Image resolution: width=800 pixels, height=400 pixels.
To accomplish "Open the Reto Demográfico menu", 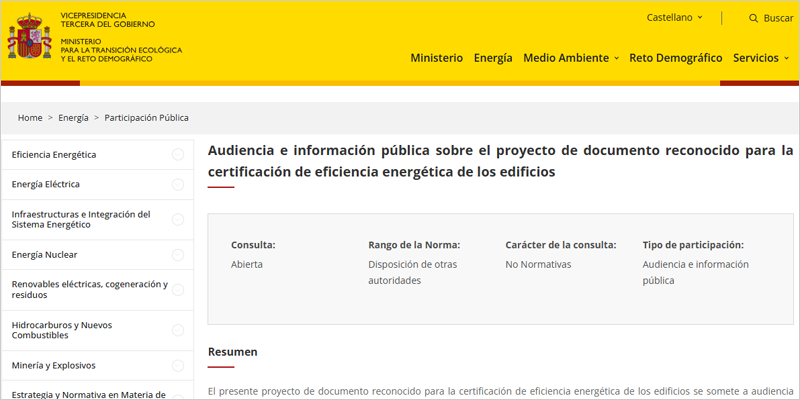I will (676, 58).
